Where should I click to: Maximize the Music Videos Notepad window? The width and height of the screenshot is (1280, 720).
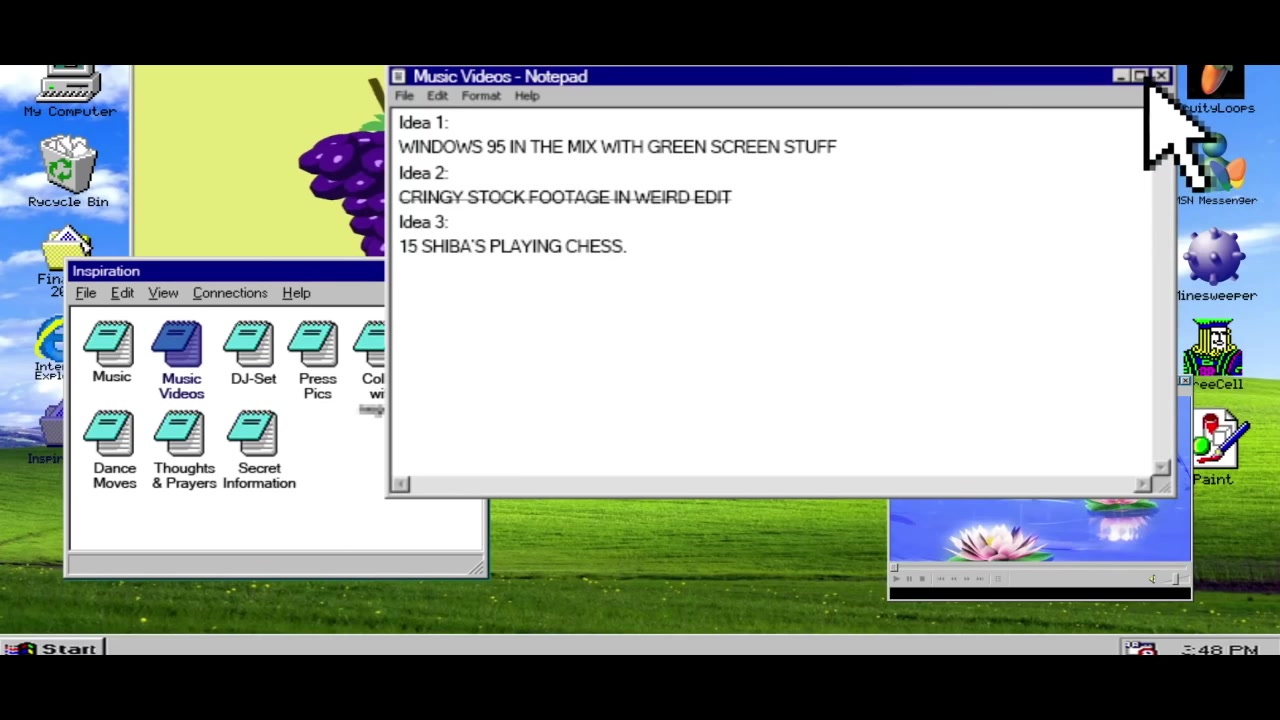coord(1141,76)
